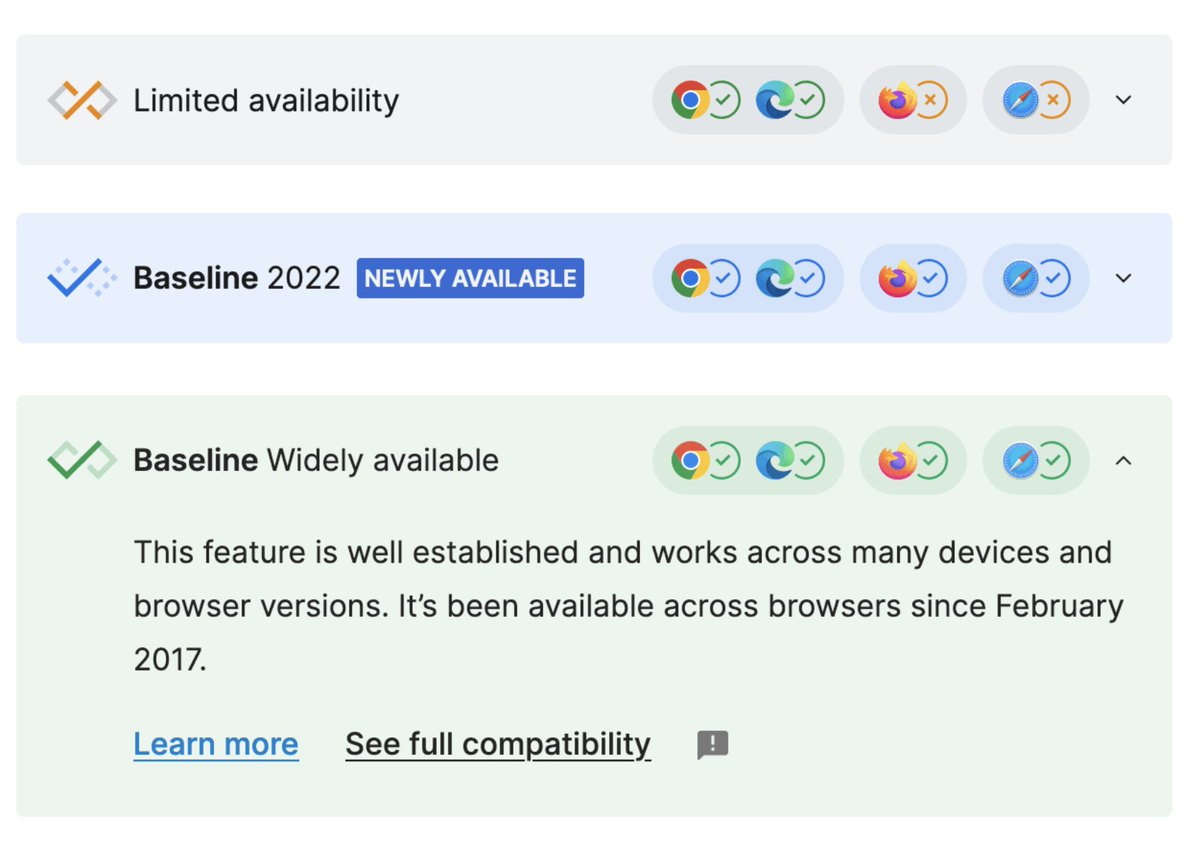Open the Learn more link
The width and height of the screenshot is (1200, 845).
click(216, 744)
